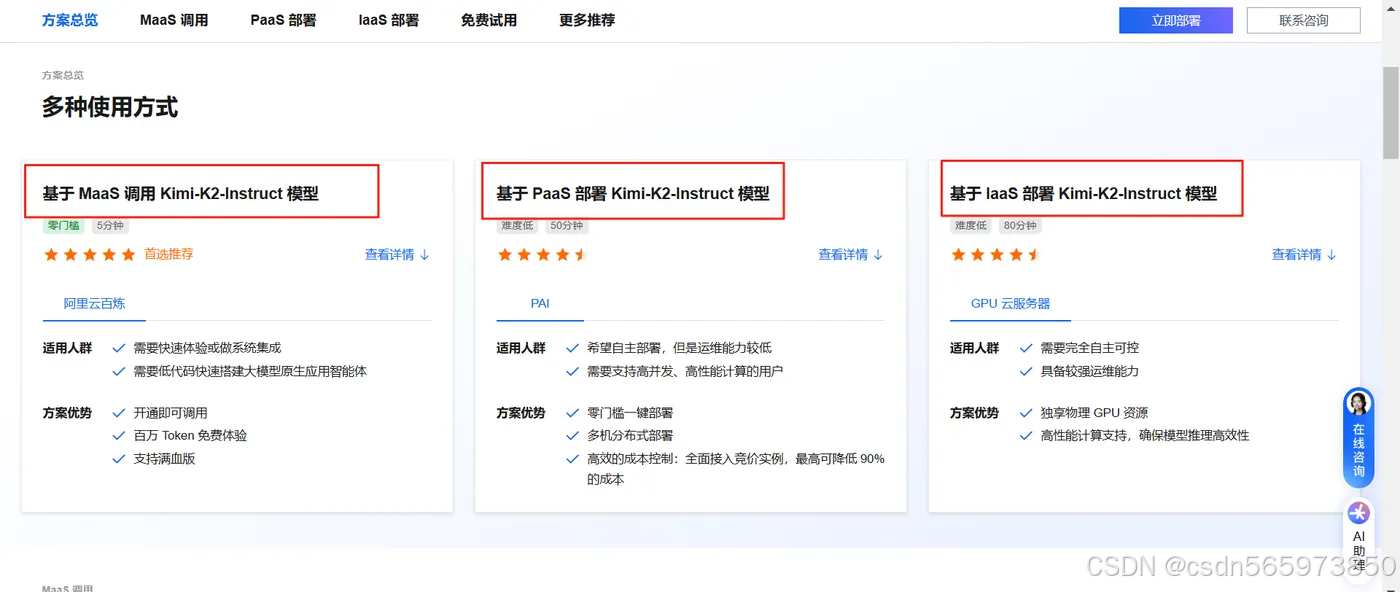Click the half star in PaaS card rating

(582, 255)
